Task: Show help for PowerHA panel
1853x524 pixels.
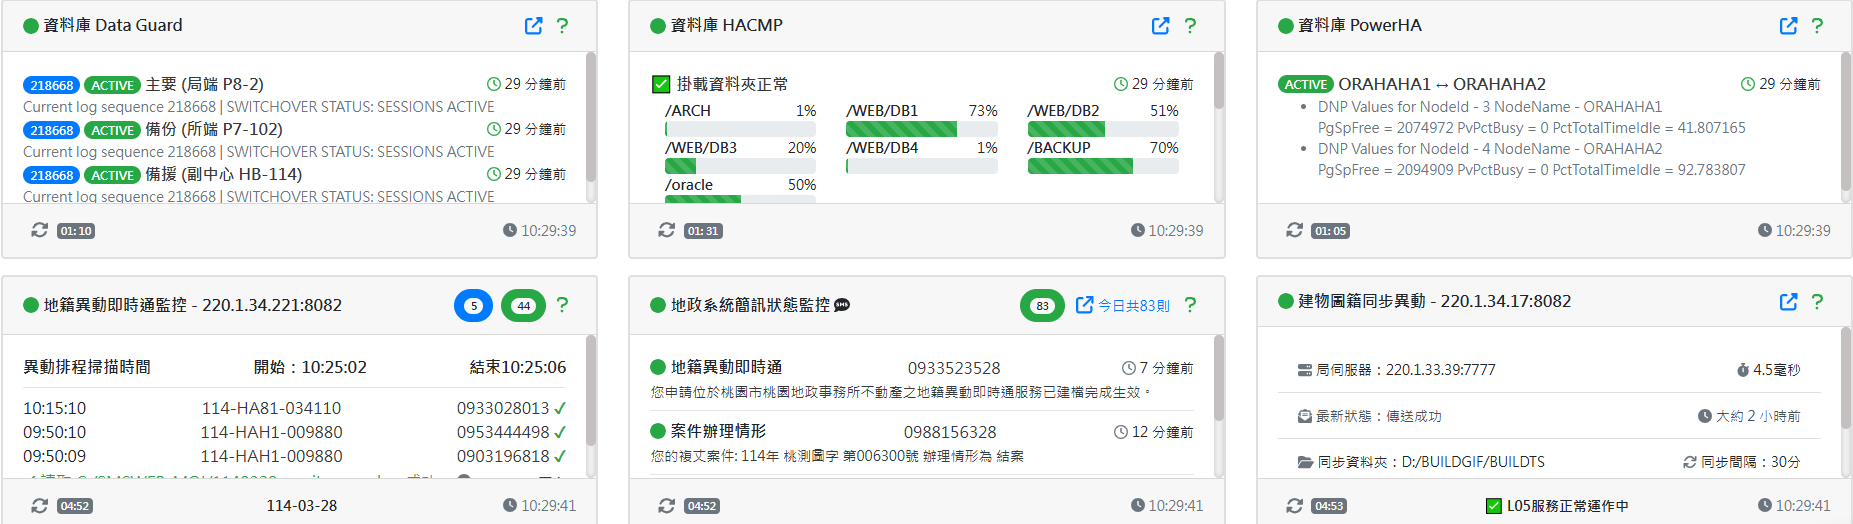Action: click(x=1817, y=26)
